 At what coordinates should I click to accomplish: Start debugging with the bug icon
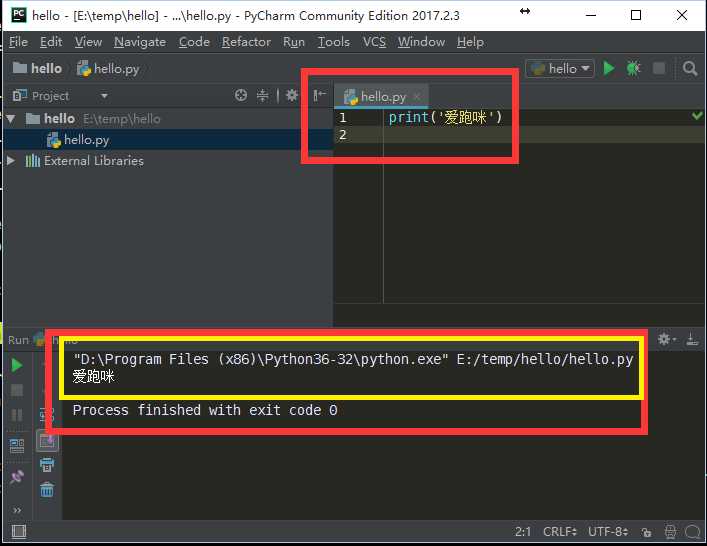point(634,69)
